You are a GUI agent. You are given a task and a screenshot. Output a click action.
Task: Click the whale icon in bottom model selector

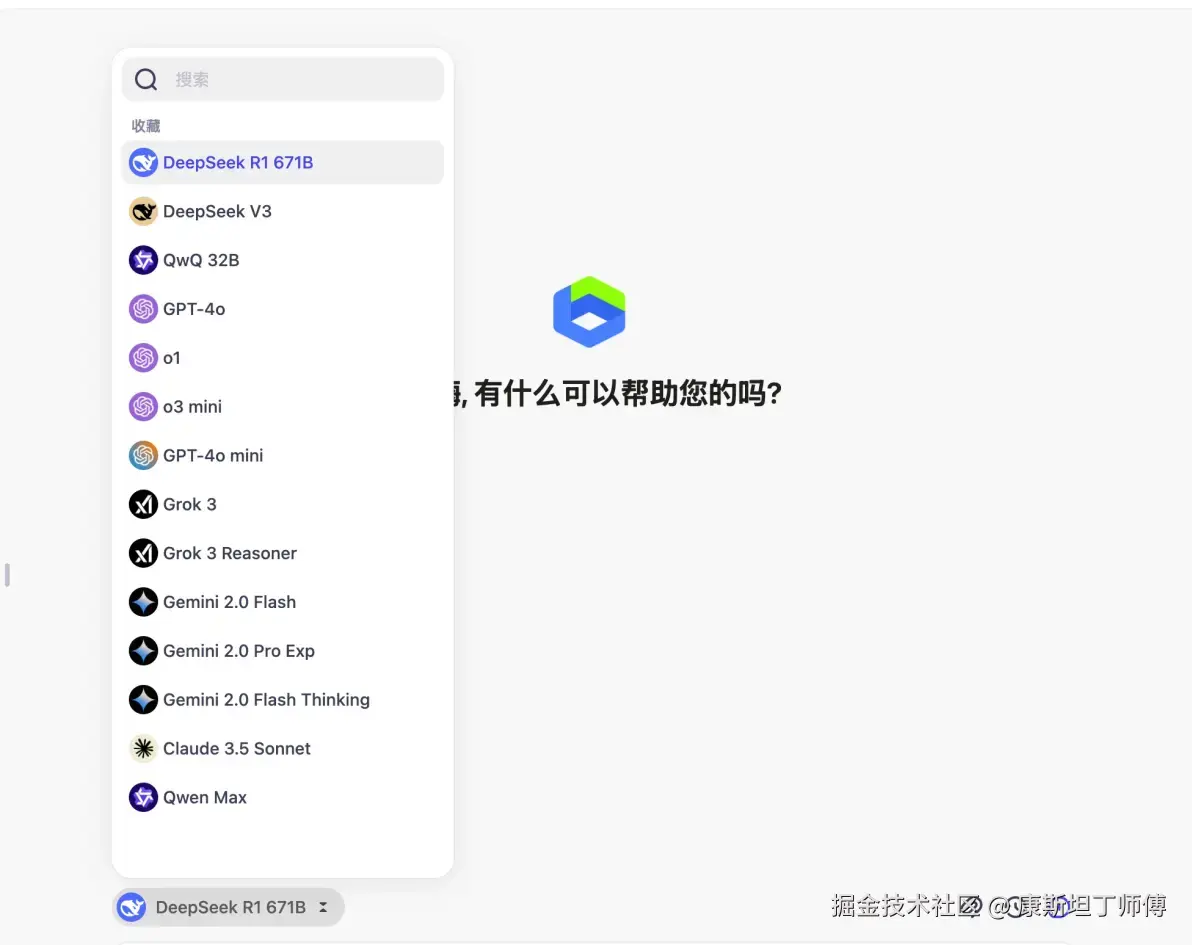(132, 907)
